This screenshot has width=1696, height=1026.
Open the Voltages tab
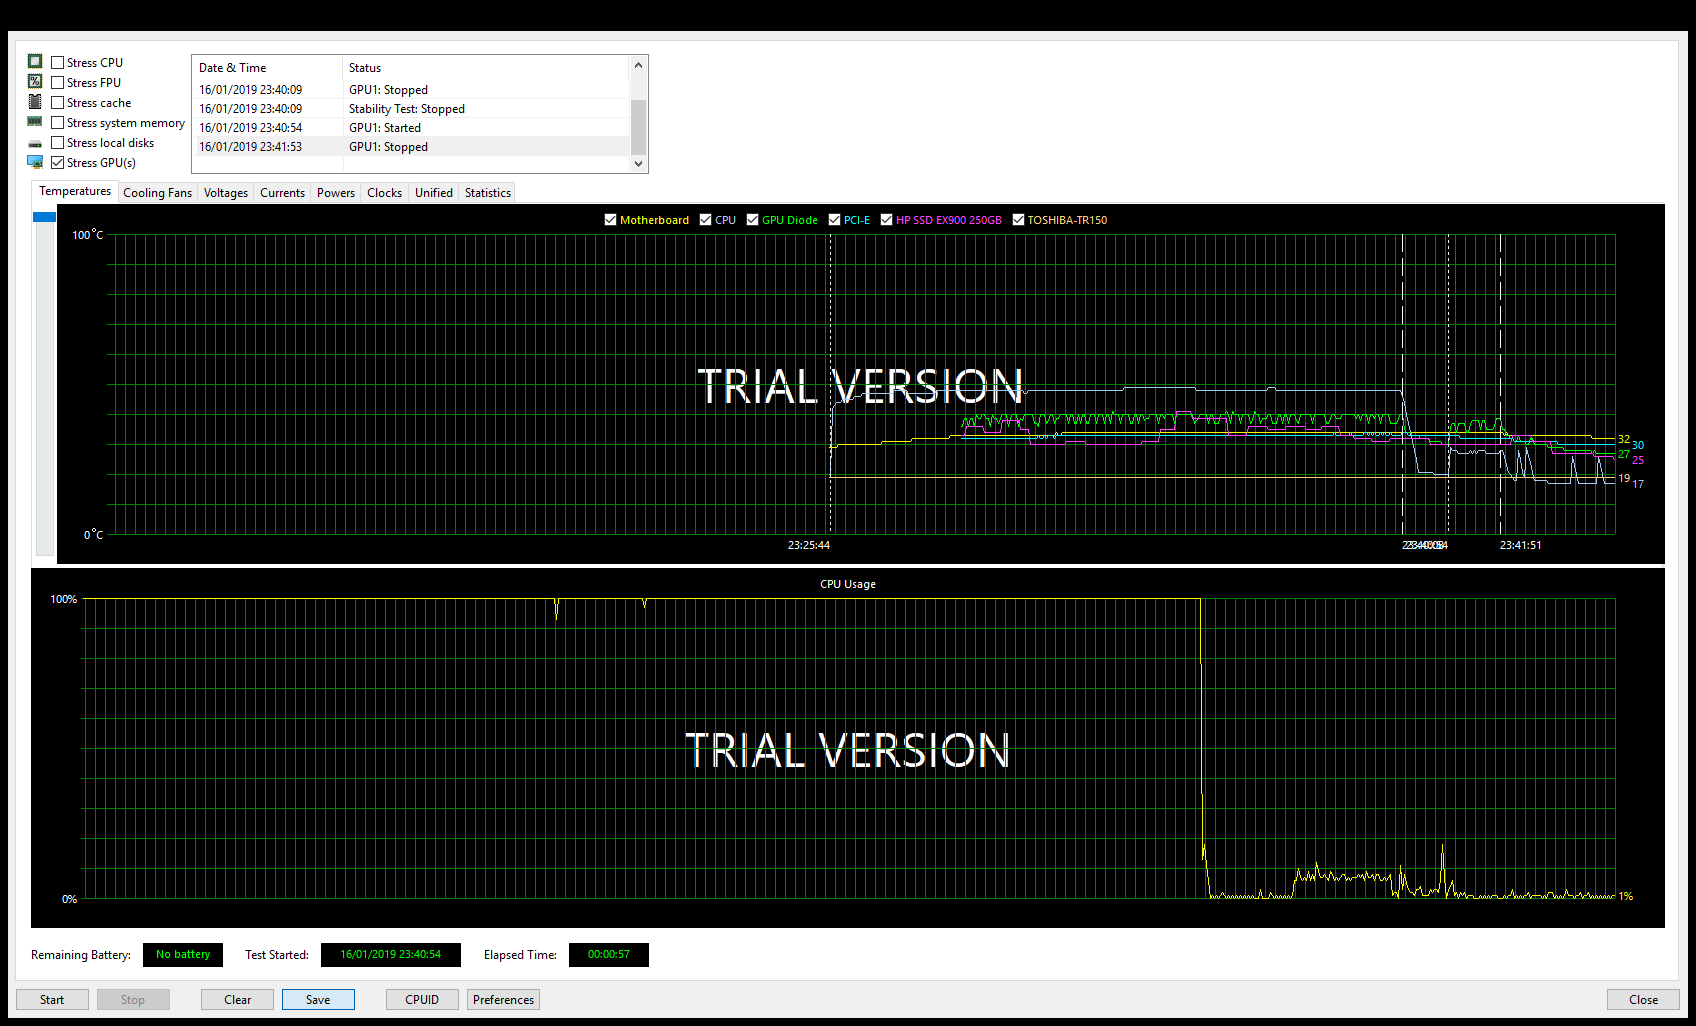pos(226,193)
